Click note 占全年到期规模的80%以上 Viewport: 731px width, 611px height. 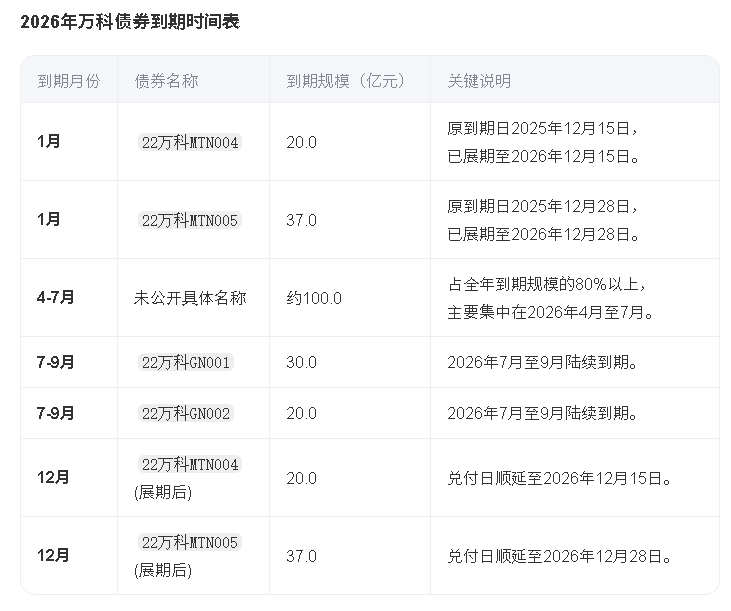(546, 284)
